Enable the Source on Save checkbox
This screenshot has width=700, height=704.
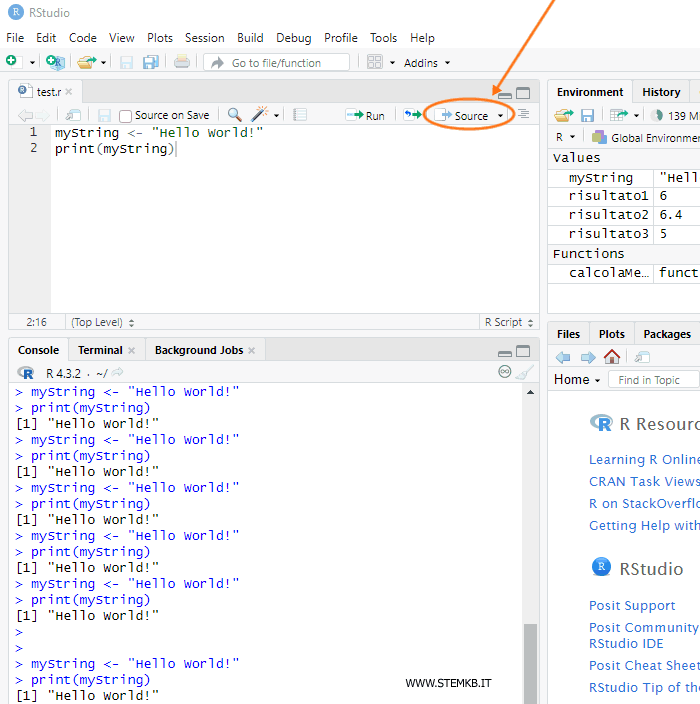click(x=126, y=116)
